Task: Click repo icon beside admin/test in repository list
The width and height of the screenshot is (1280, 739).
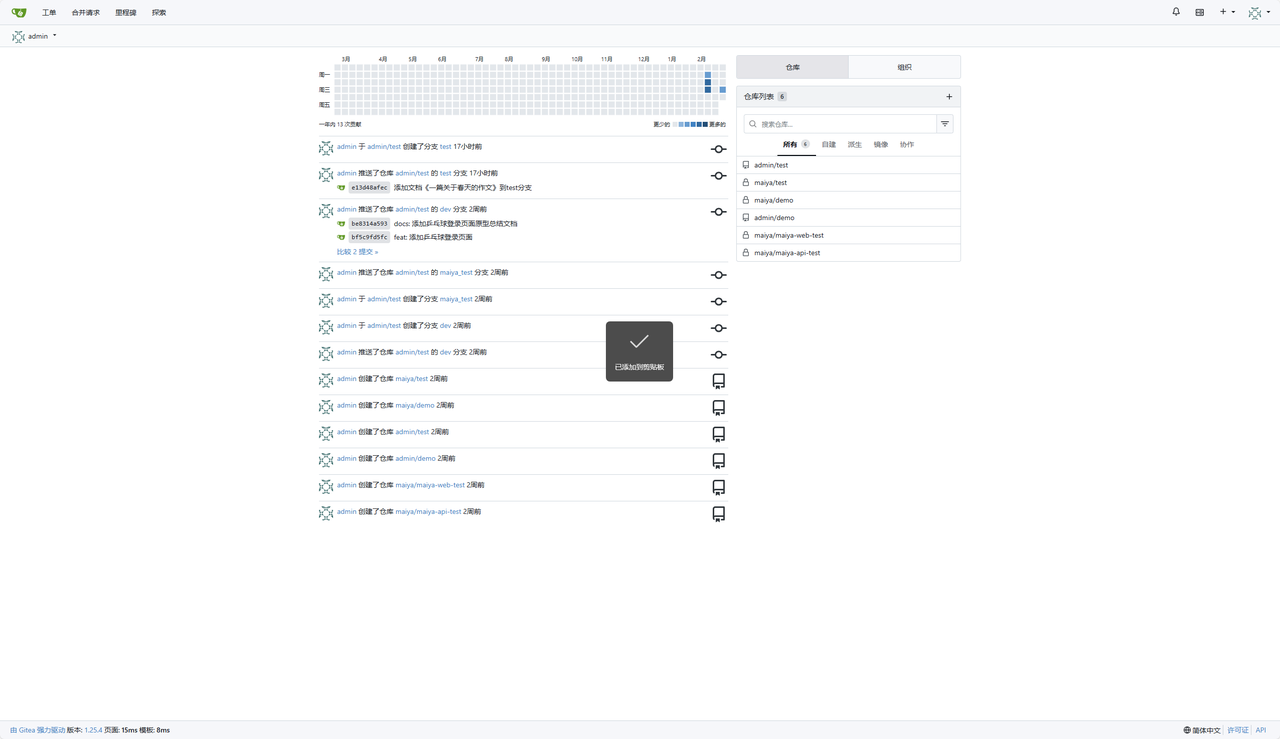Action: 746,165
